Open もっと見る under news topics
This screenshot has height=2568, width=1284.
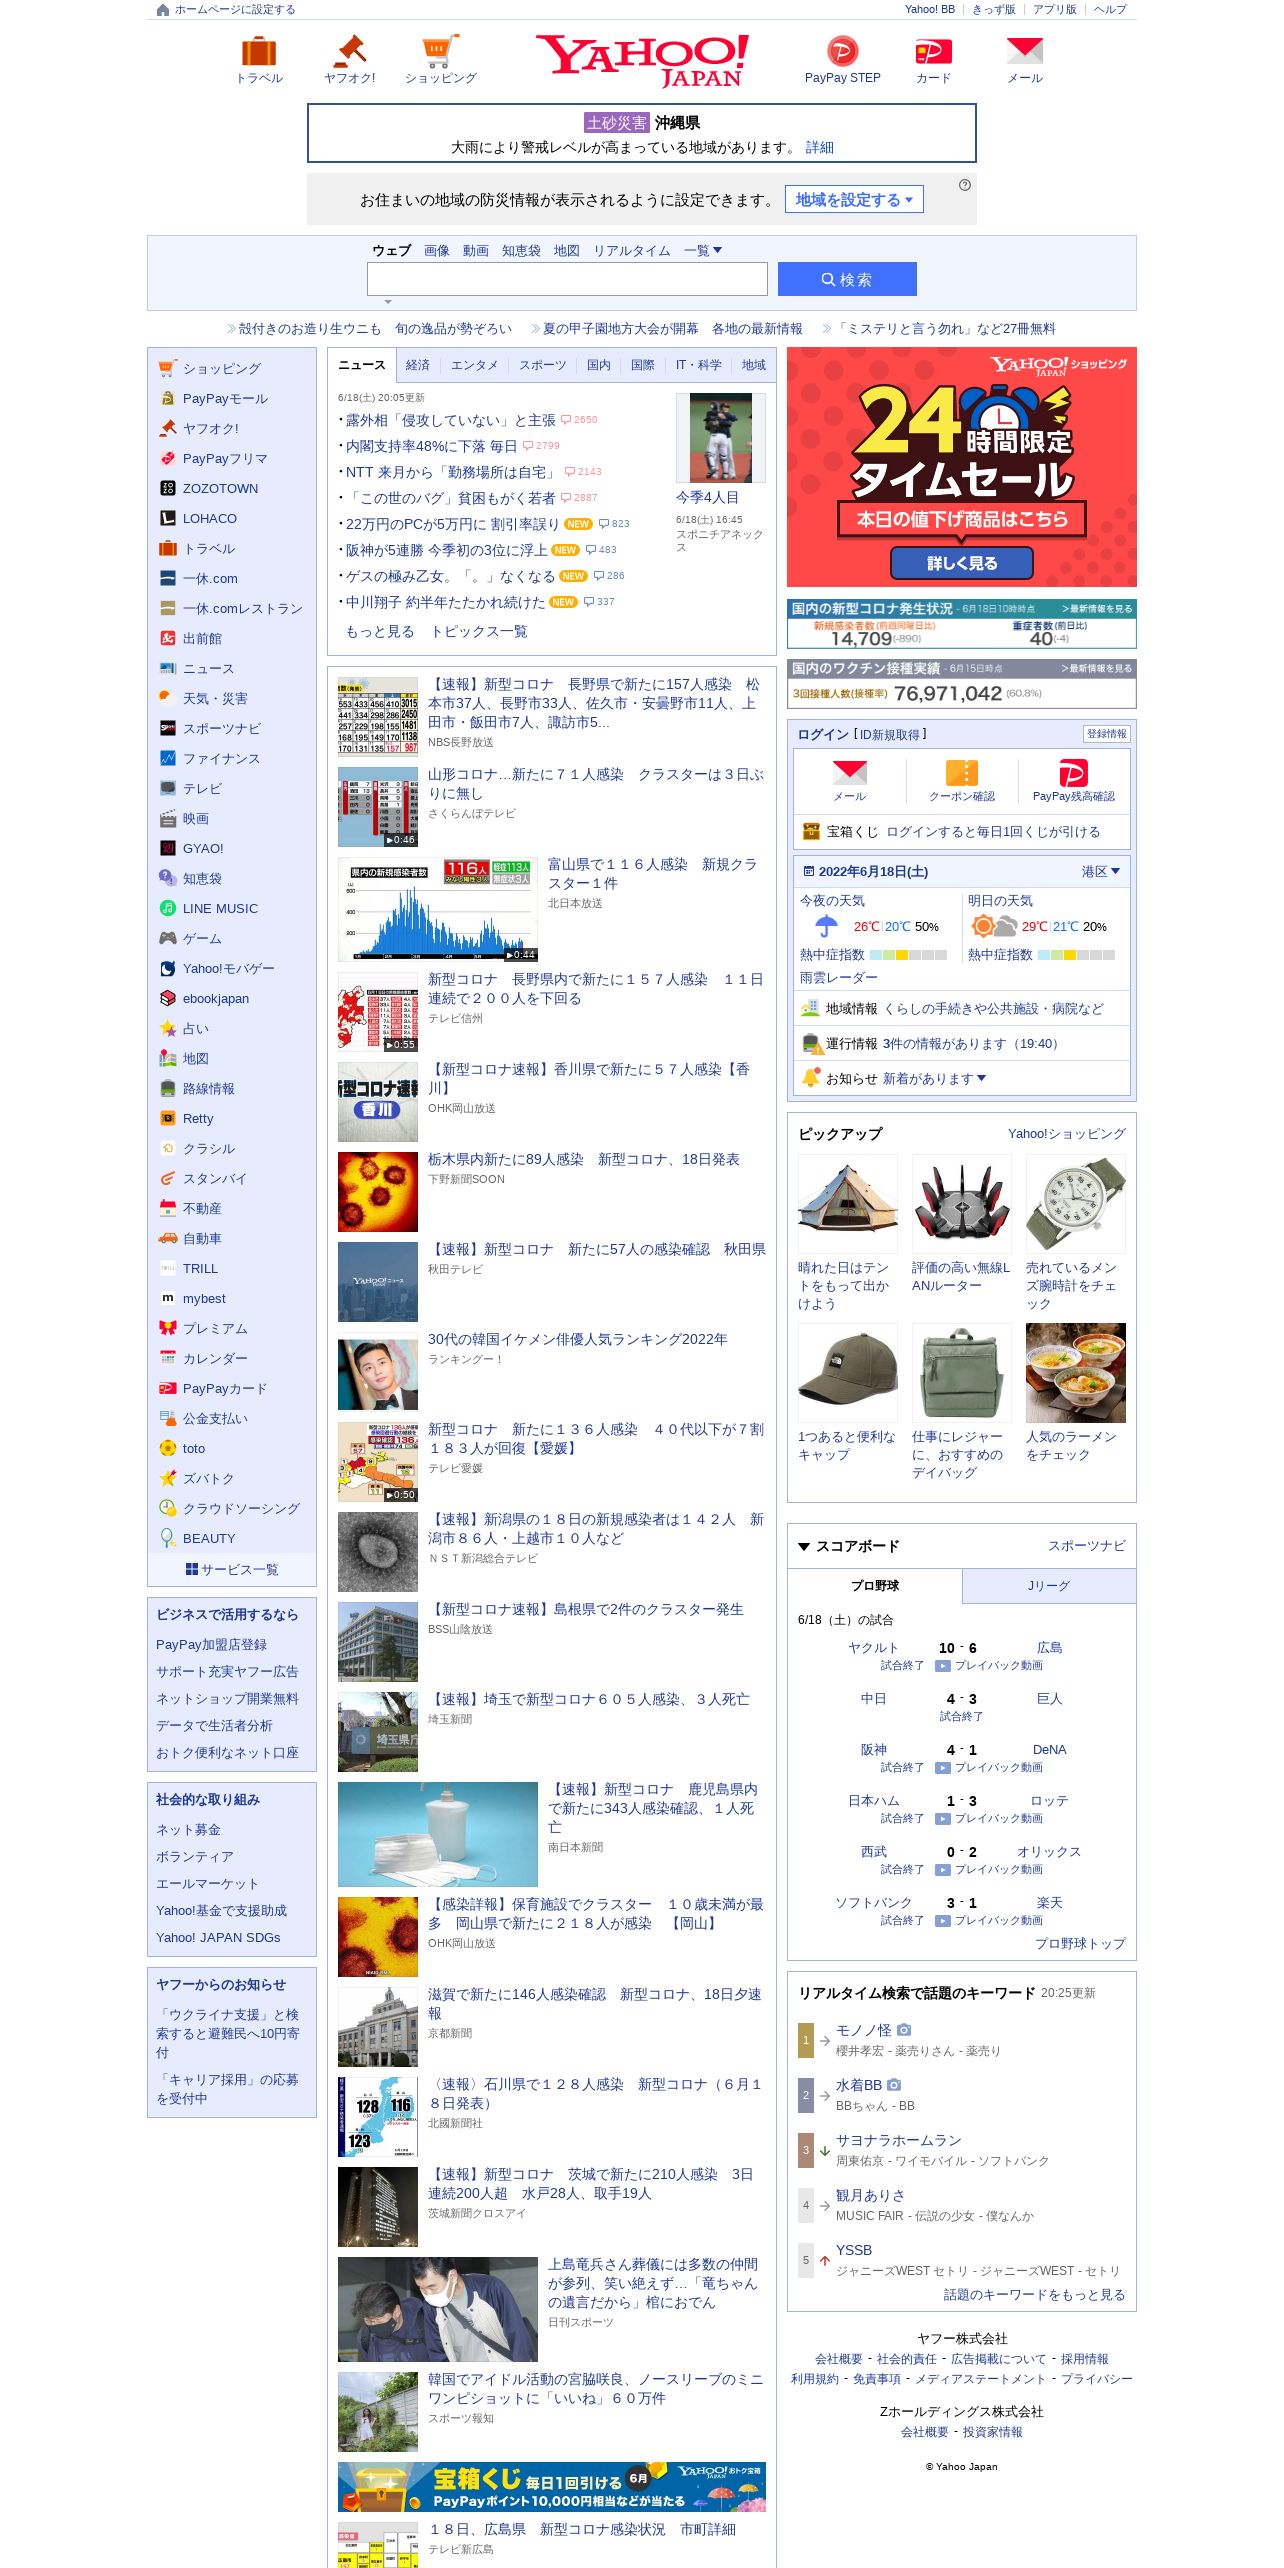point(380,631)
